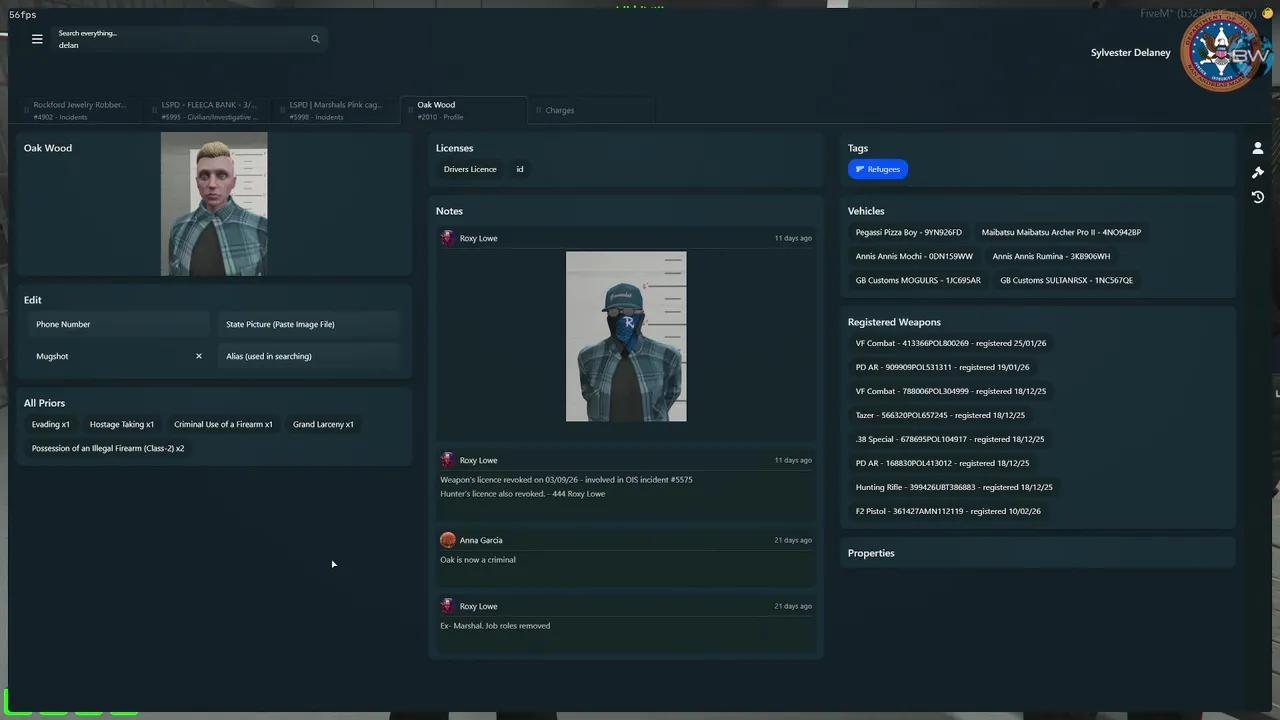
Task: Click the gavel charges icon
Action: click(x=1257, y=173)
